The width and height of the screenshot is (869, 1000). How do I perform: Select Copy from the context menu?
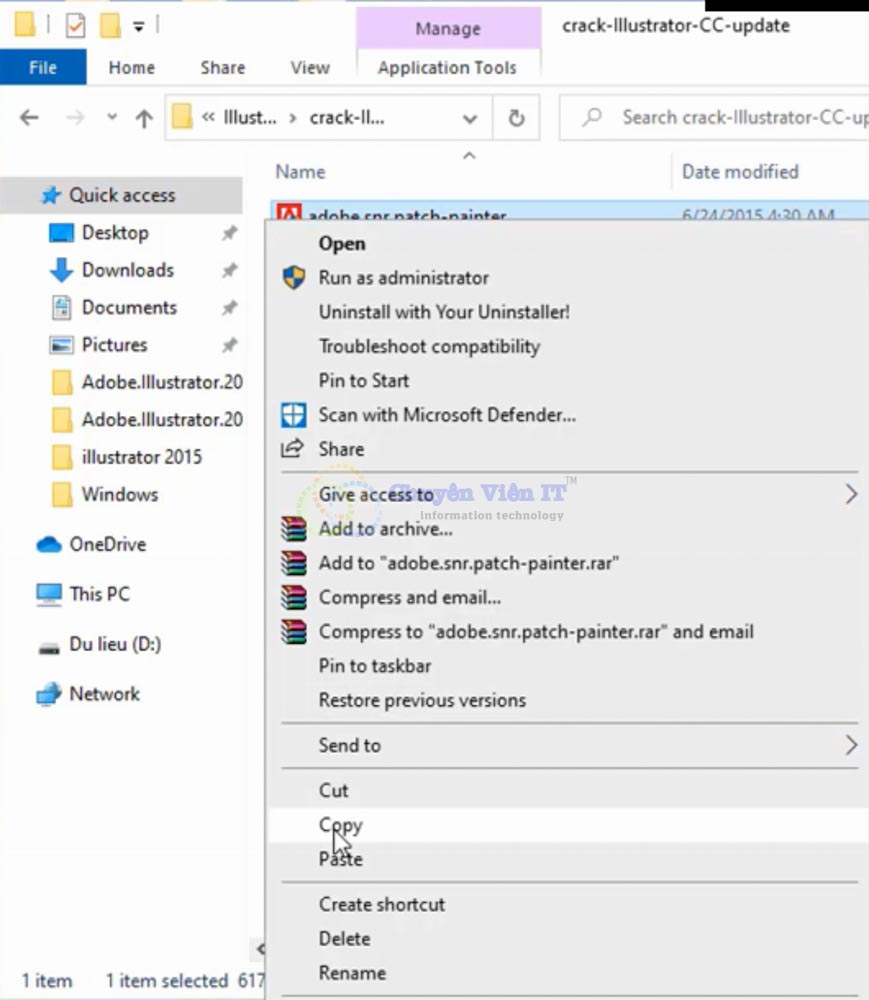coord(341,825)
